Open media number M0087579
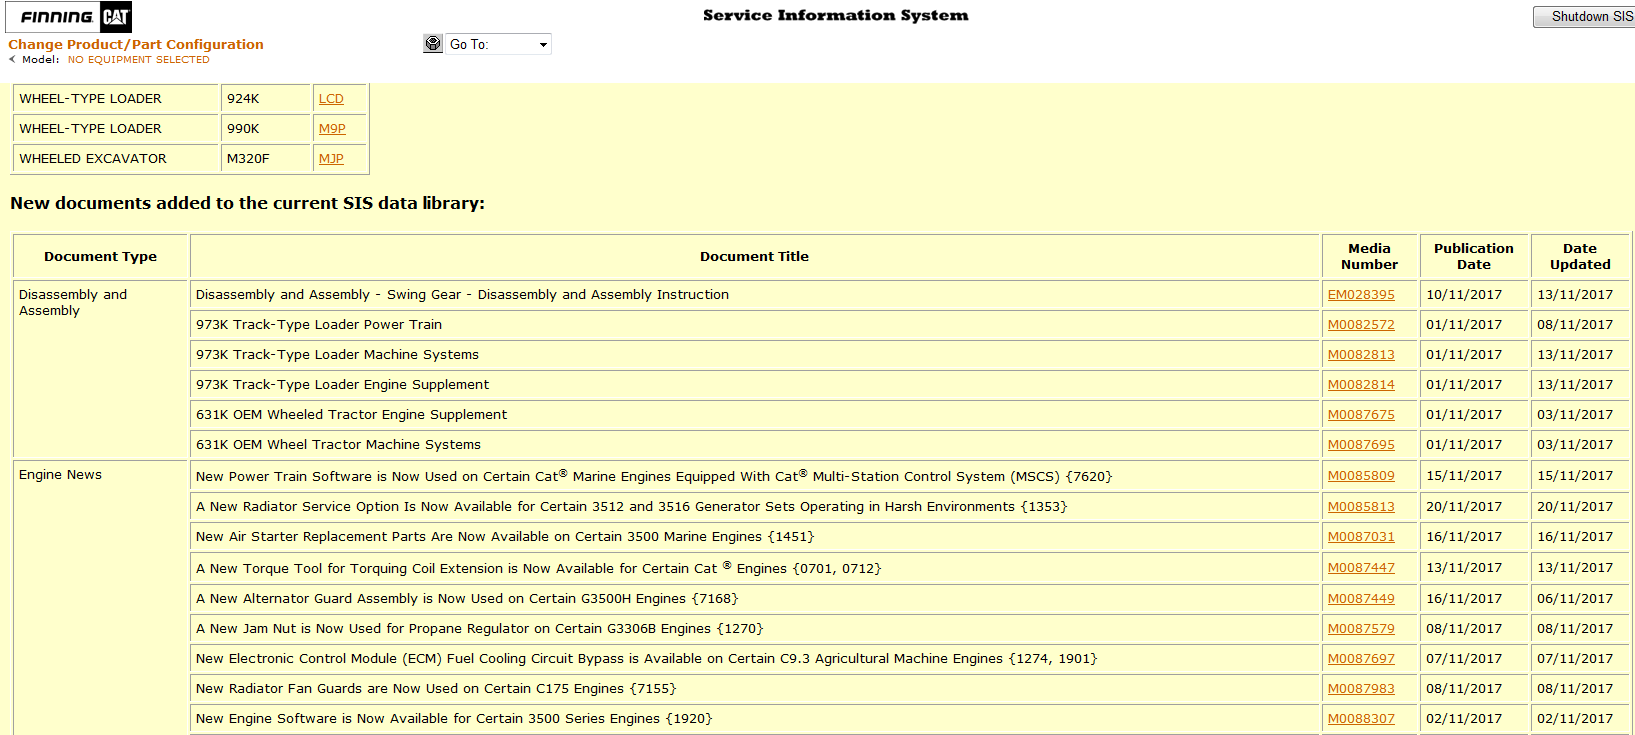Viewport: 1635px width, 735px height. pos(1361,629)
